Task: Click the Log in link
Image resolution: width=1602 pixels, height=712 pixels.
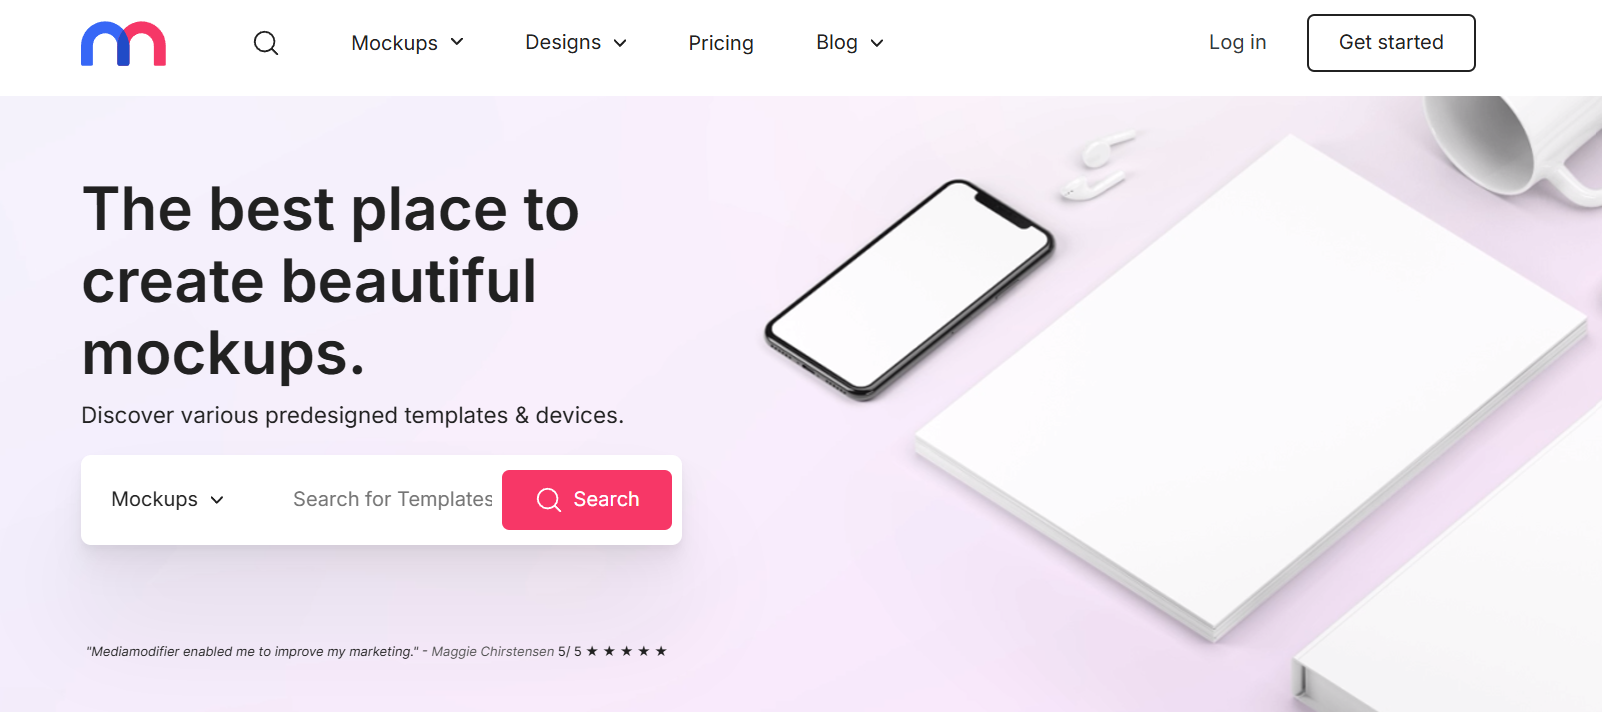Action: (x=1237, y=42)
